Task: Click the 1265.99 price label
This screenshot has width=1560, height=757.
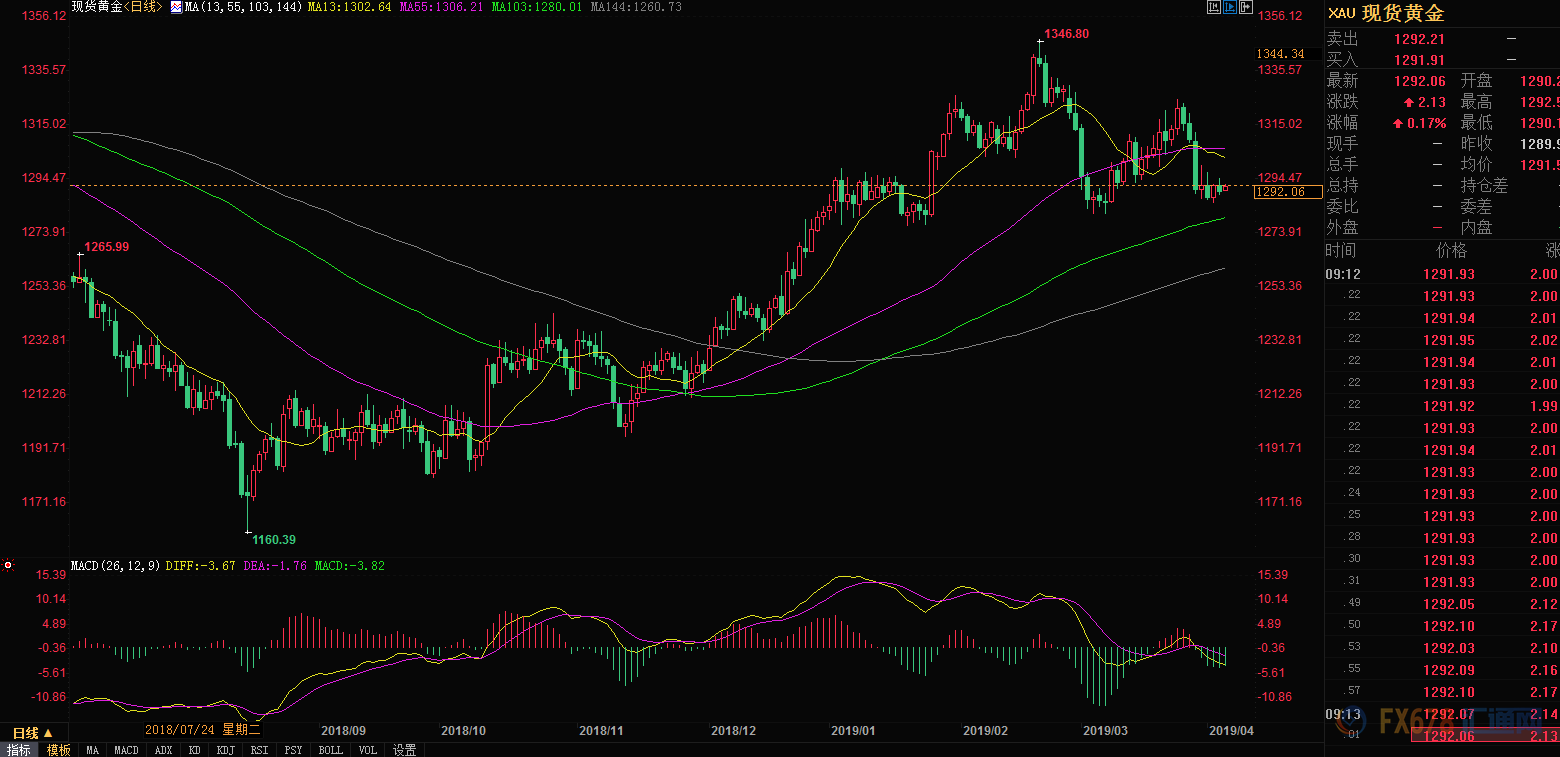Action: coord(107,246)
